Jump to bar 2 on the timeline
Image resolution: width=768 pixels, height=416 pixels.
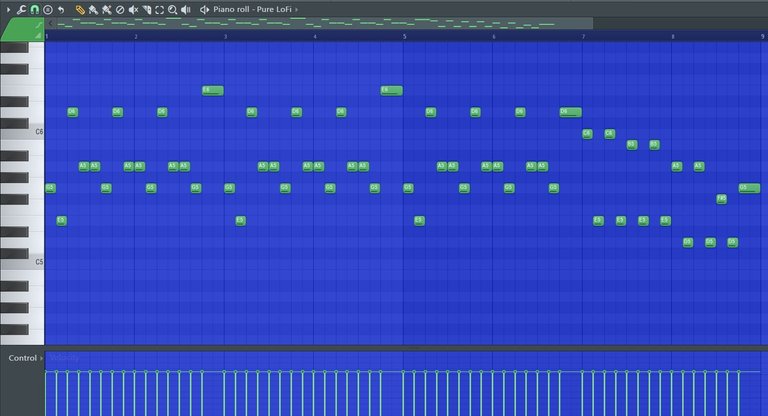tap(136, 37)
